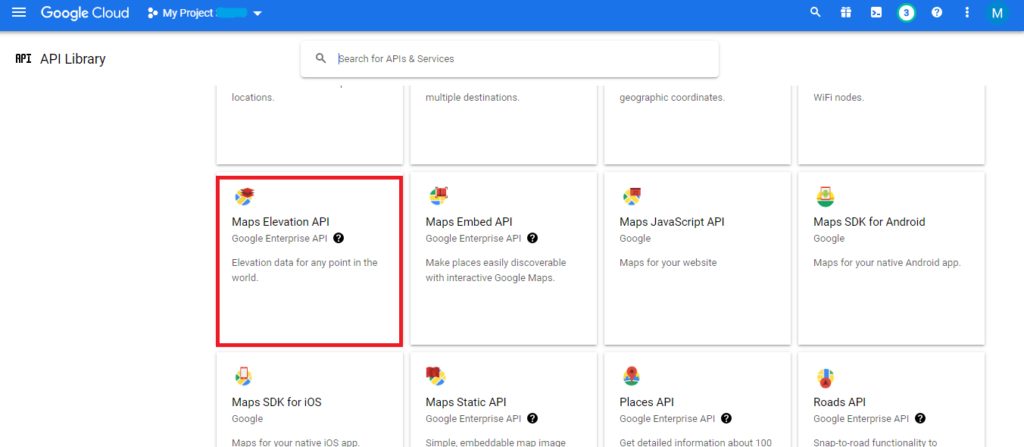This screenshot has width=1024, height=447.
Task: Open the M account avatar
Action: [x=997, y=13]
